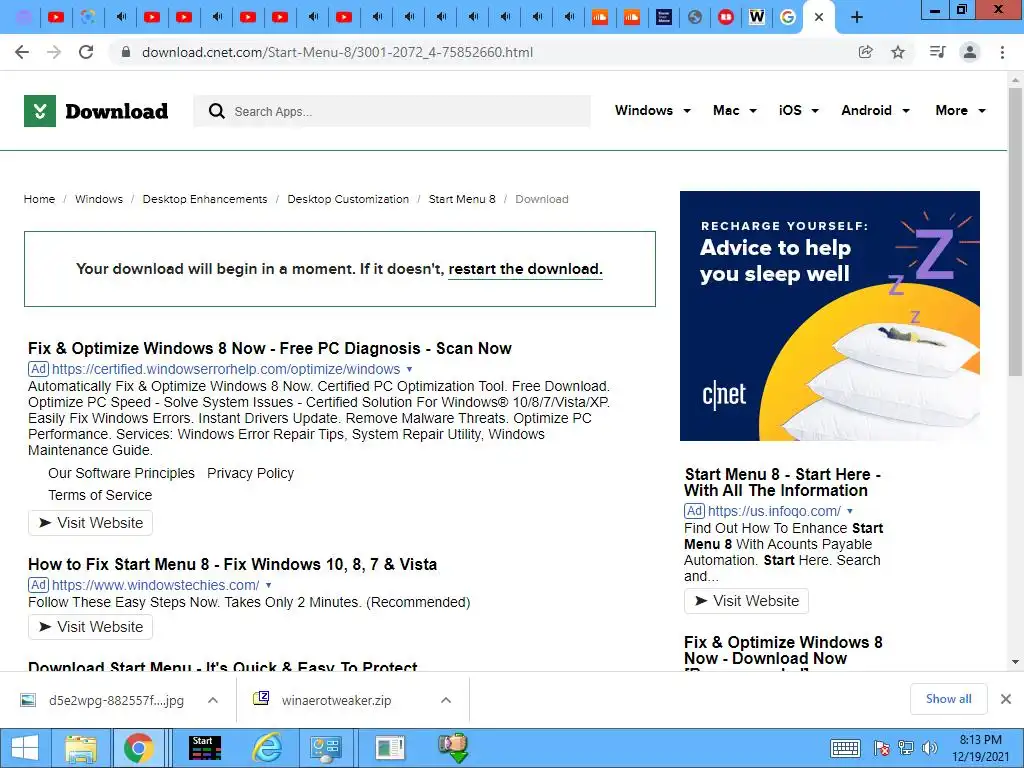The height and width of the screenshot is (768, 1024).
Task: Open the windowstechies.com ad URL
Action: click(x=155, y=585)
